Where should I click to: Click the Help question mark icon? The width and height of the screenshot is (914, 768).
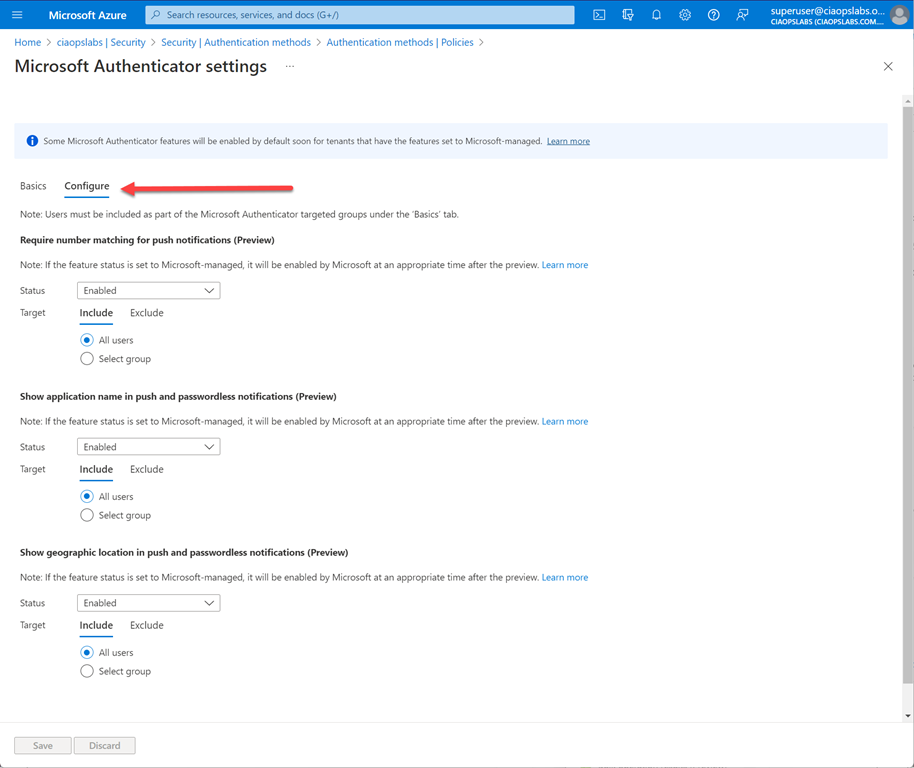[713, 15]
